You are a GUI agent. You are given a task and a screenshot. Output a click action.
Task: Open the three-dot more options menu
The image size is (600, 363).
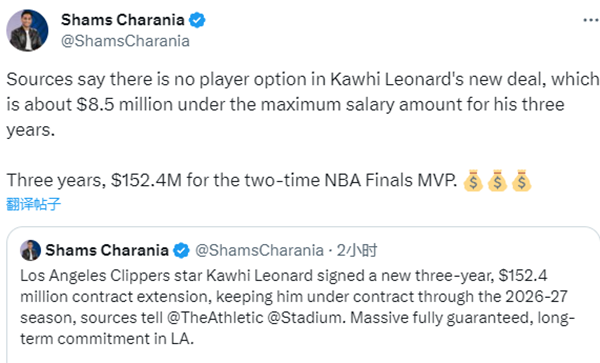(591, 20)
